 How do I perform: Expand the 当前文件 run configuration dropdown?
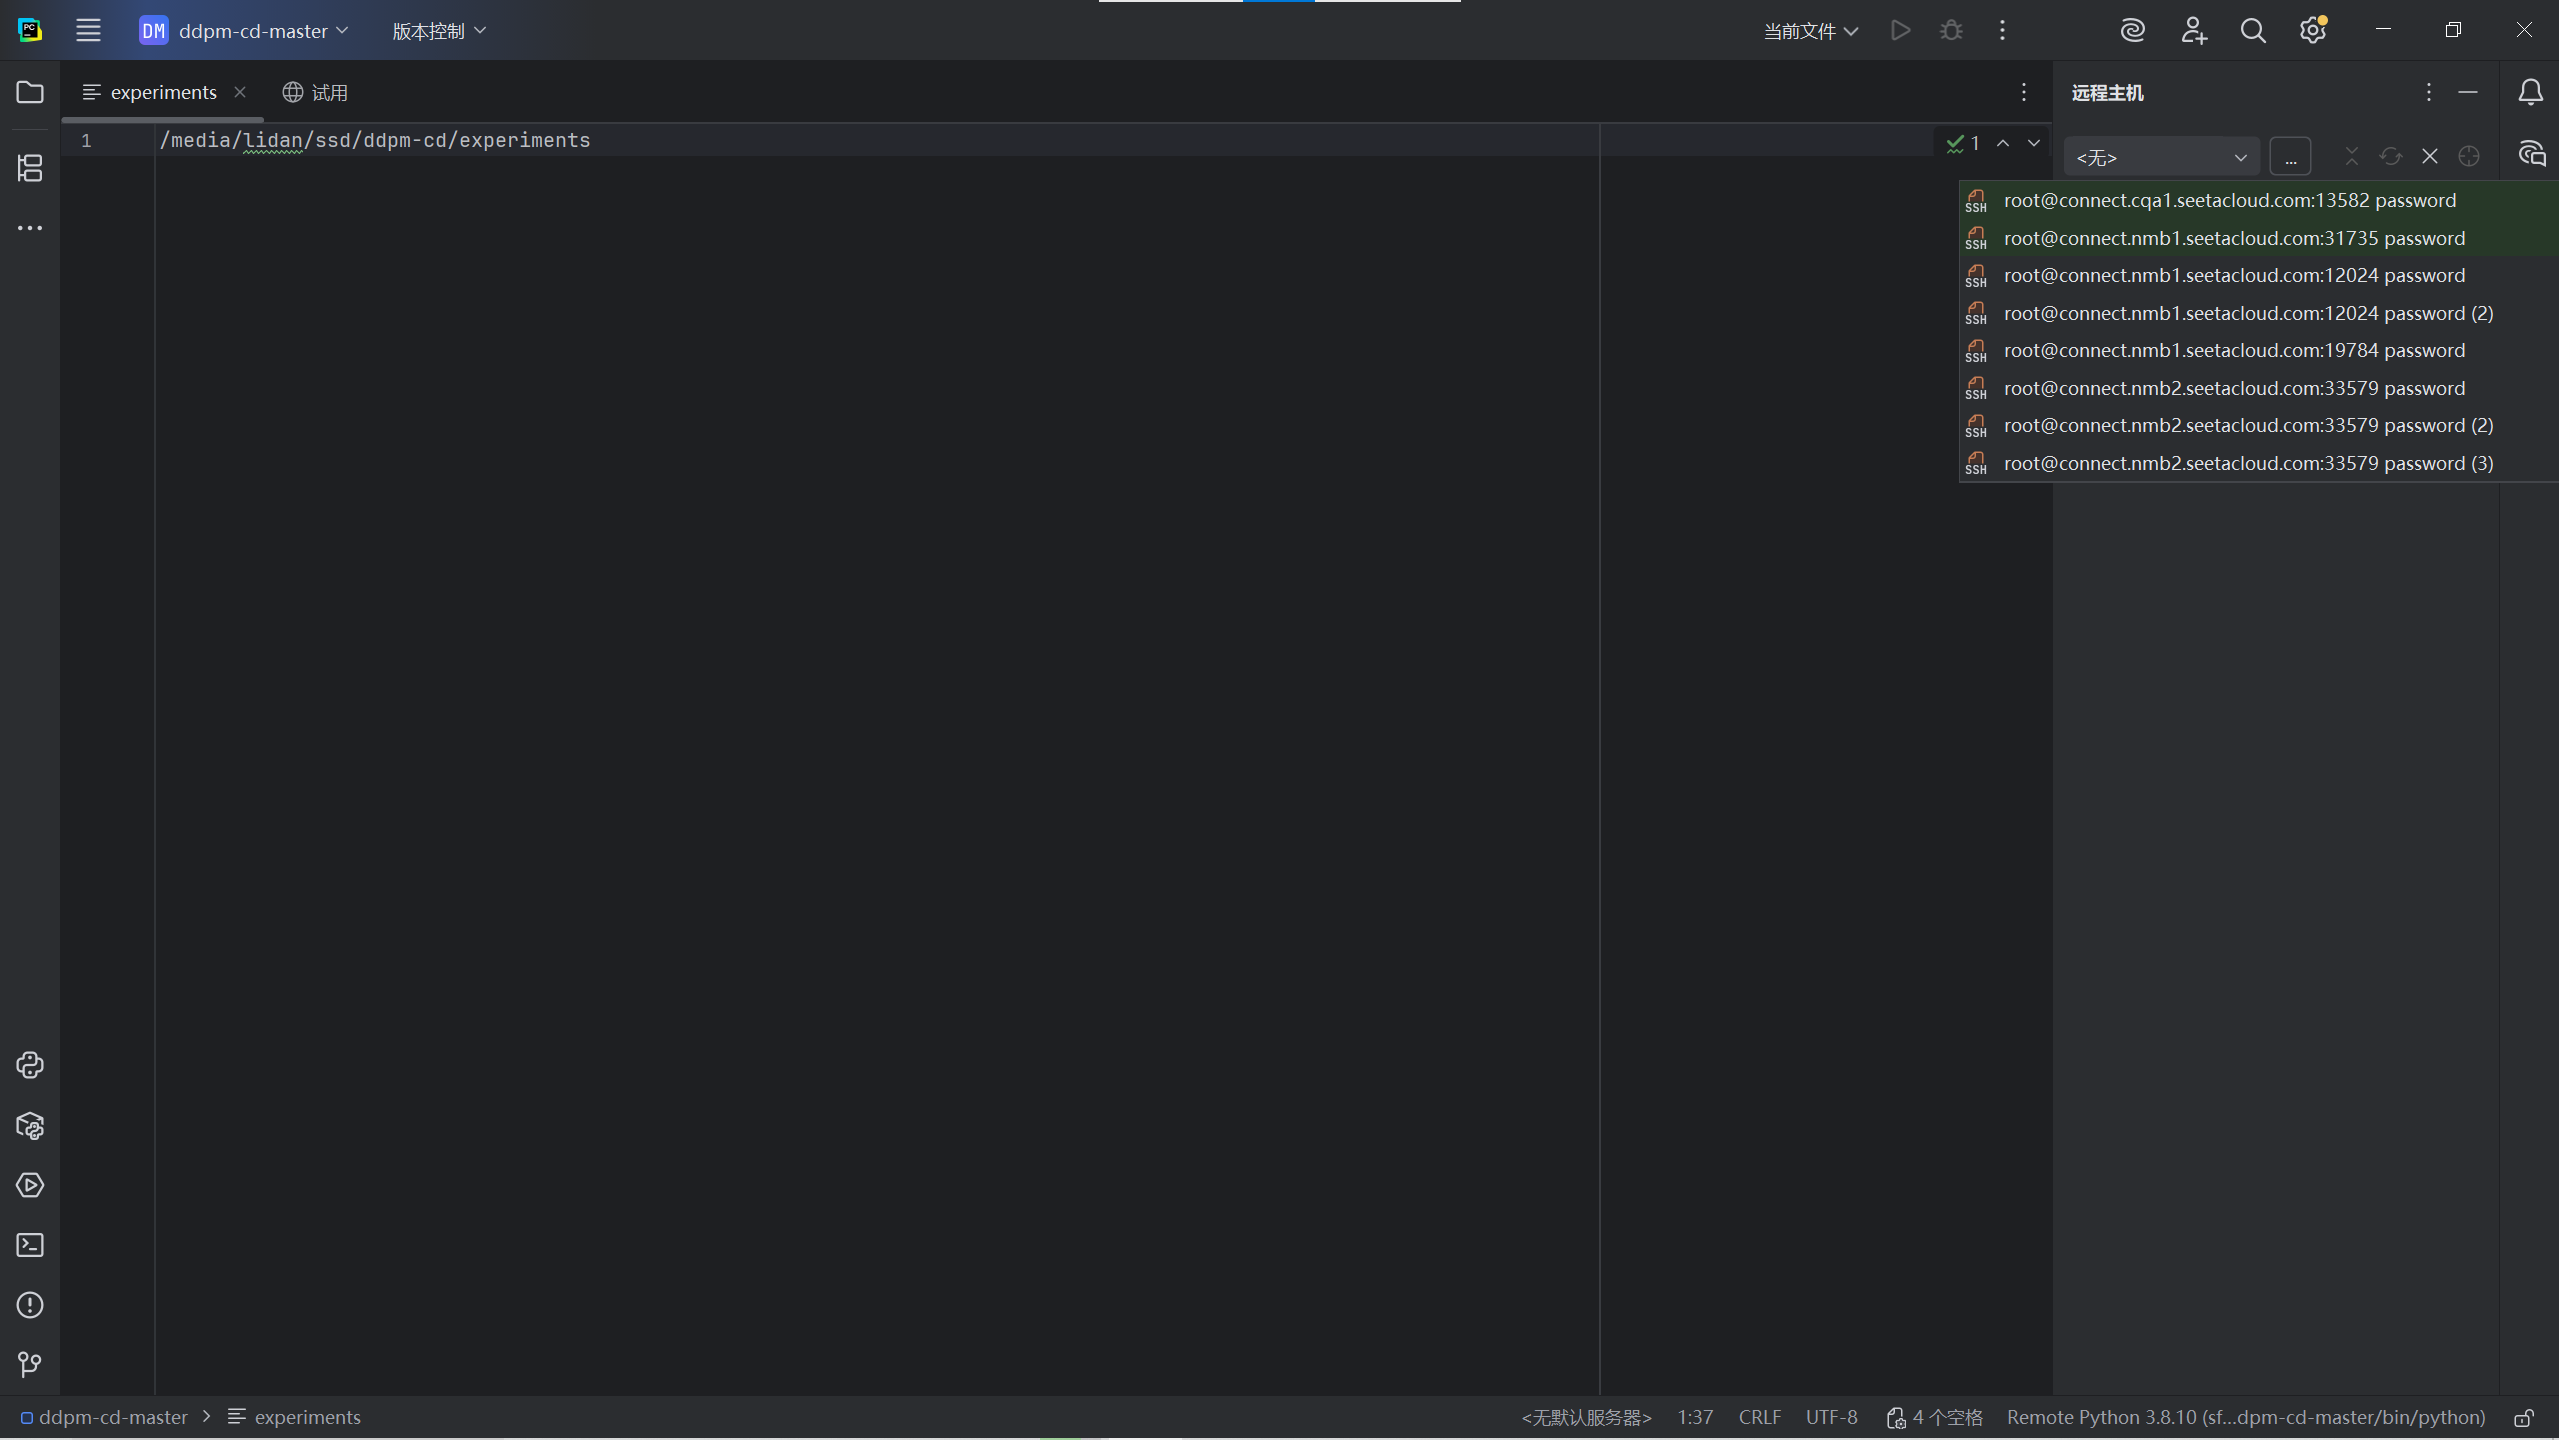tap(1810, 31)
